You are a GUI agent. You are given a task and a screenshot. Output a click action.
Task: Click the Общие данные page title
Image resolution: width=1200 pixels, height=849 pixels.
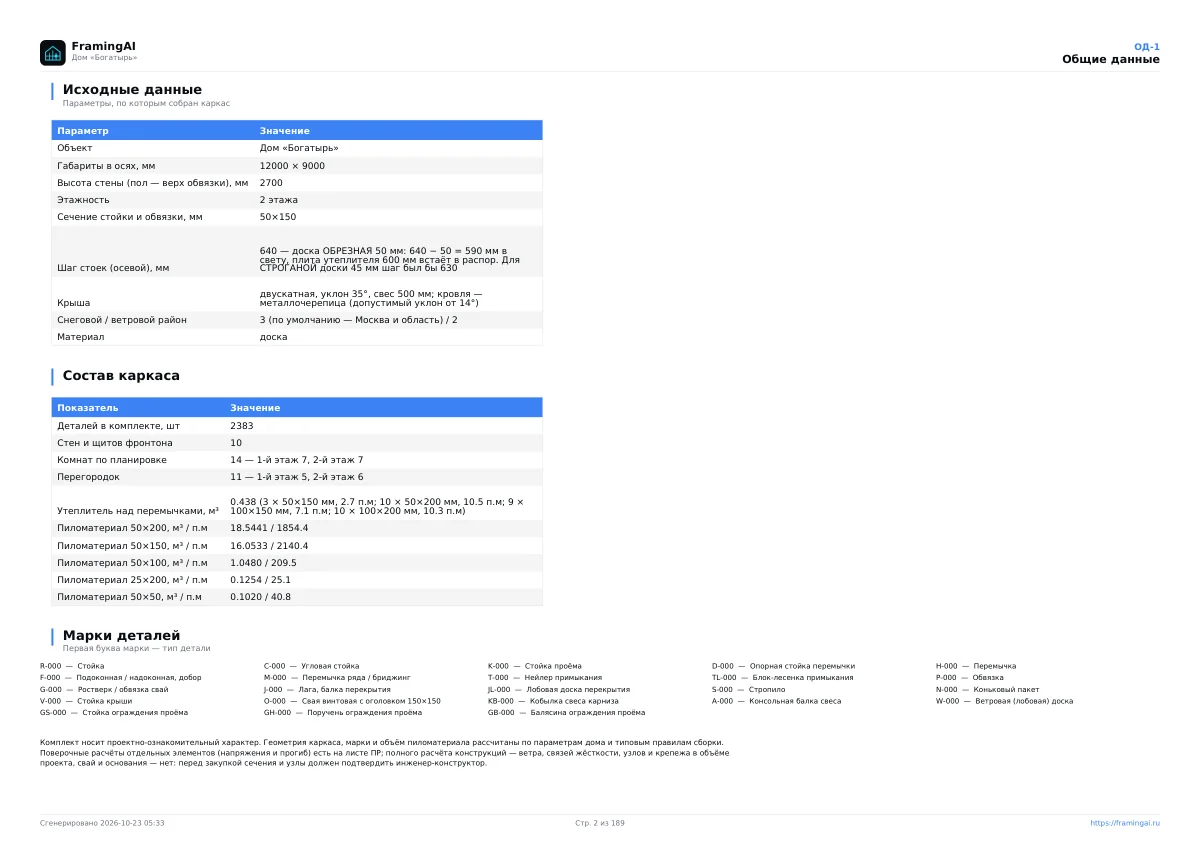[1111, 59]
